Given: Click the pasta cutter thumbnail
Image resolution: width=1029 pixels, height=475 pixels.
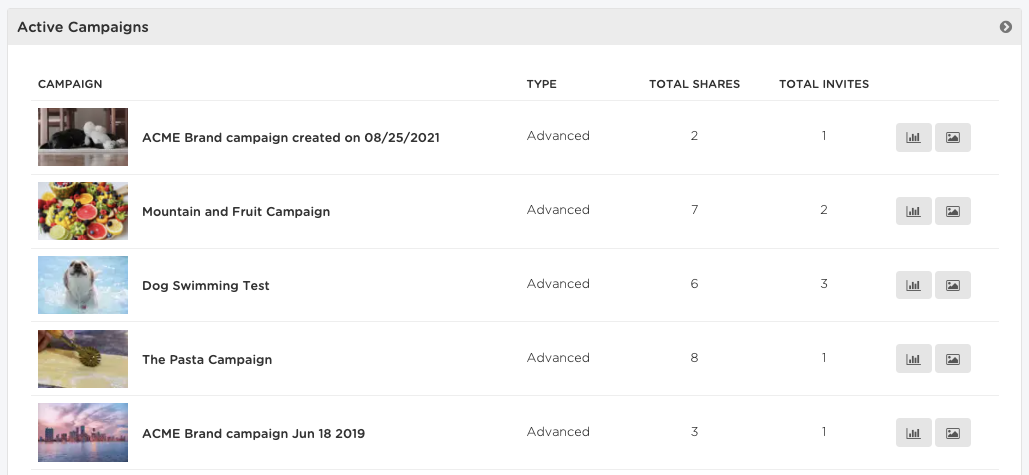Looking at the screenshot, I should [83, 359].
